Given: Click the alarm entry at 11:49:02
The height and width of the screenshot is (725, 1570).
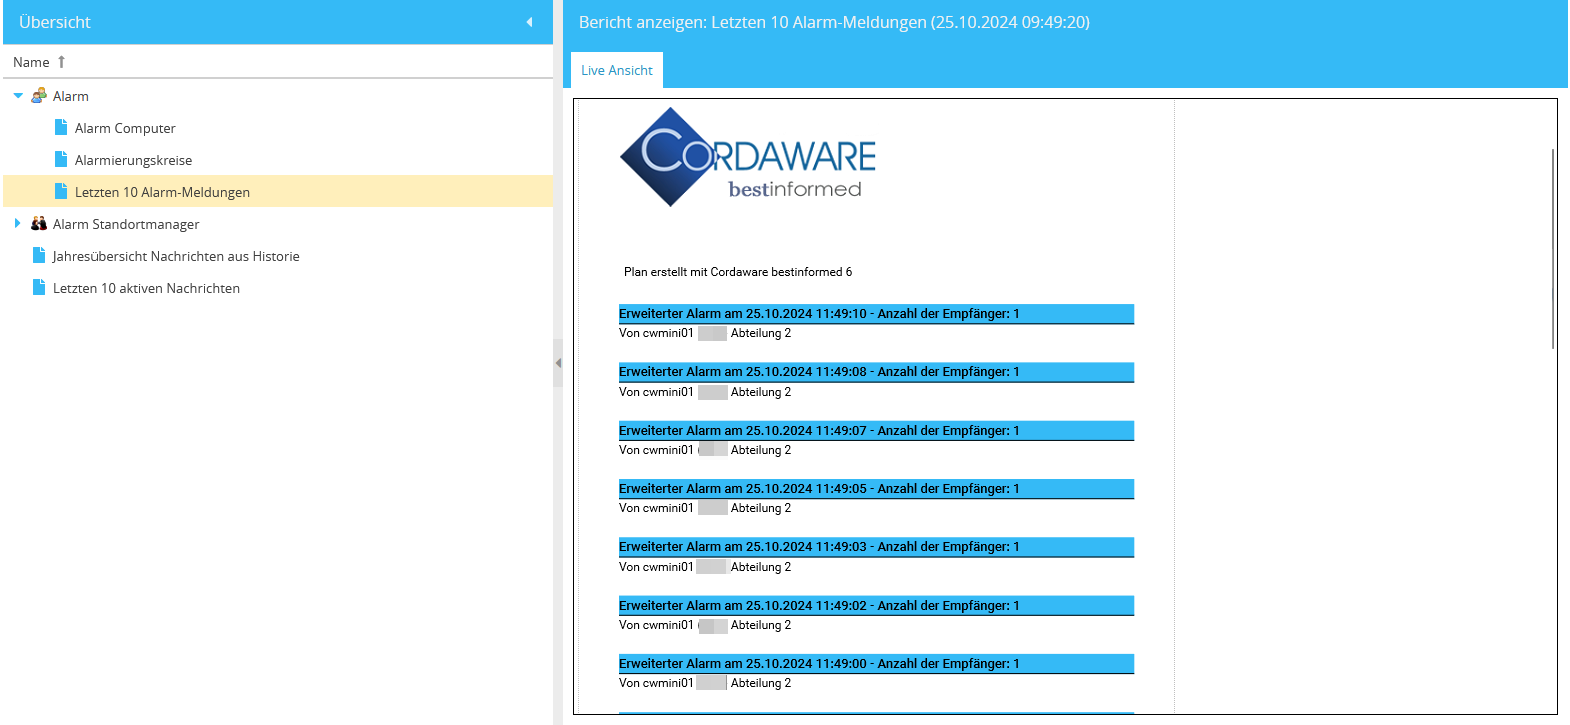Looking at the screenshot, I should (x=876, y=606).
